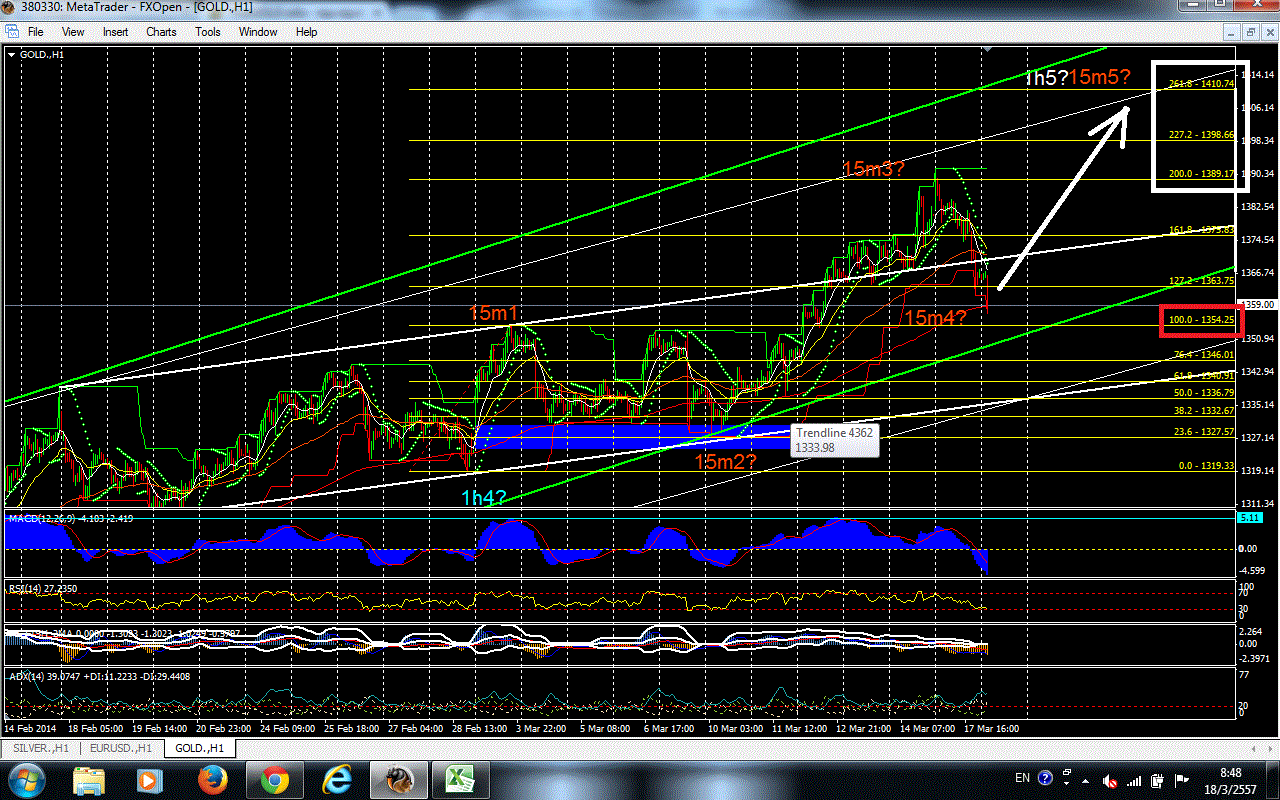Click the EN language indicator

[1022, 778]
